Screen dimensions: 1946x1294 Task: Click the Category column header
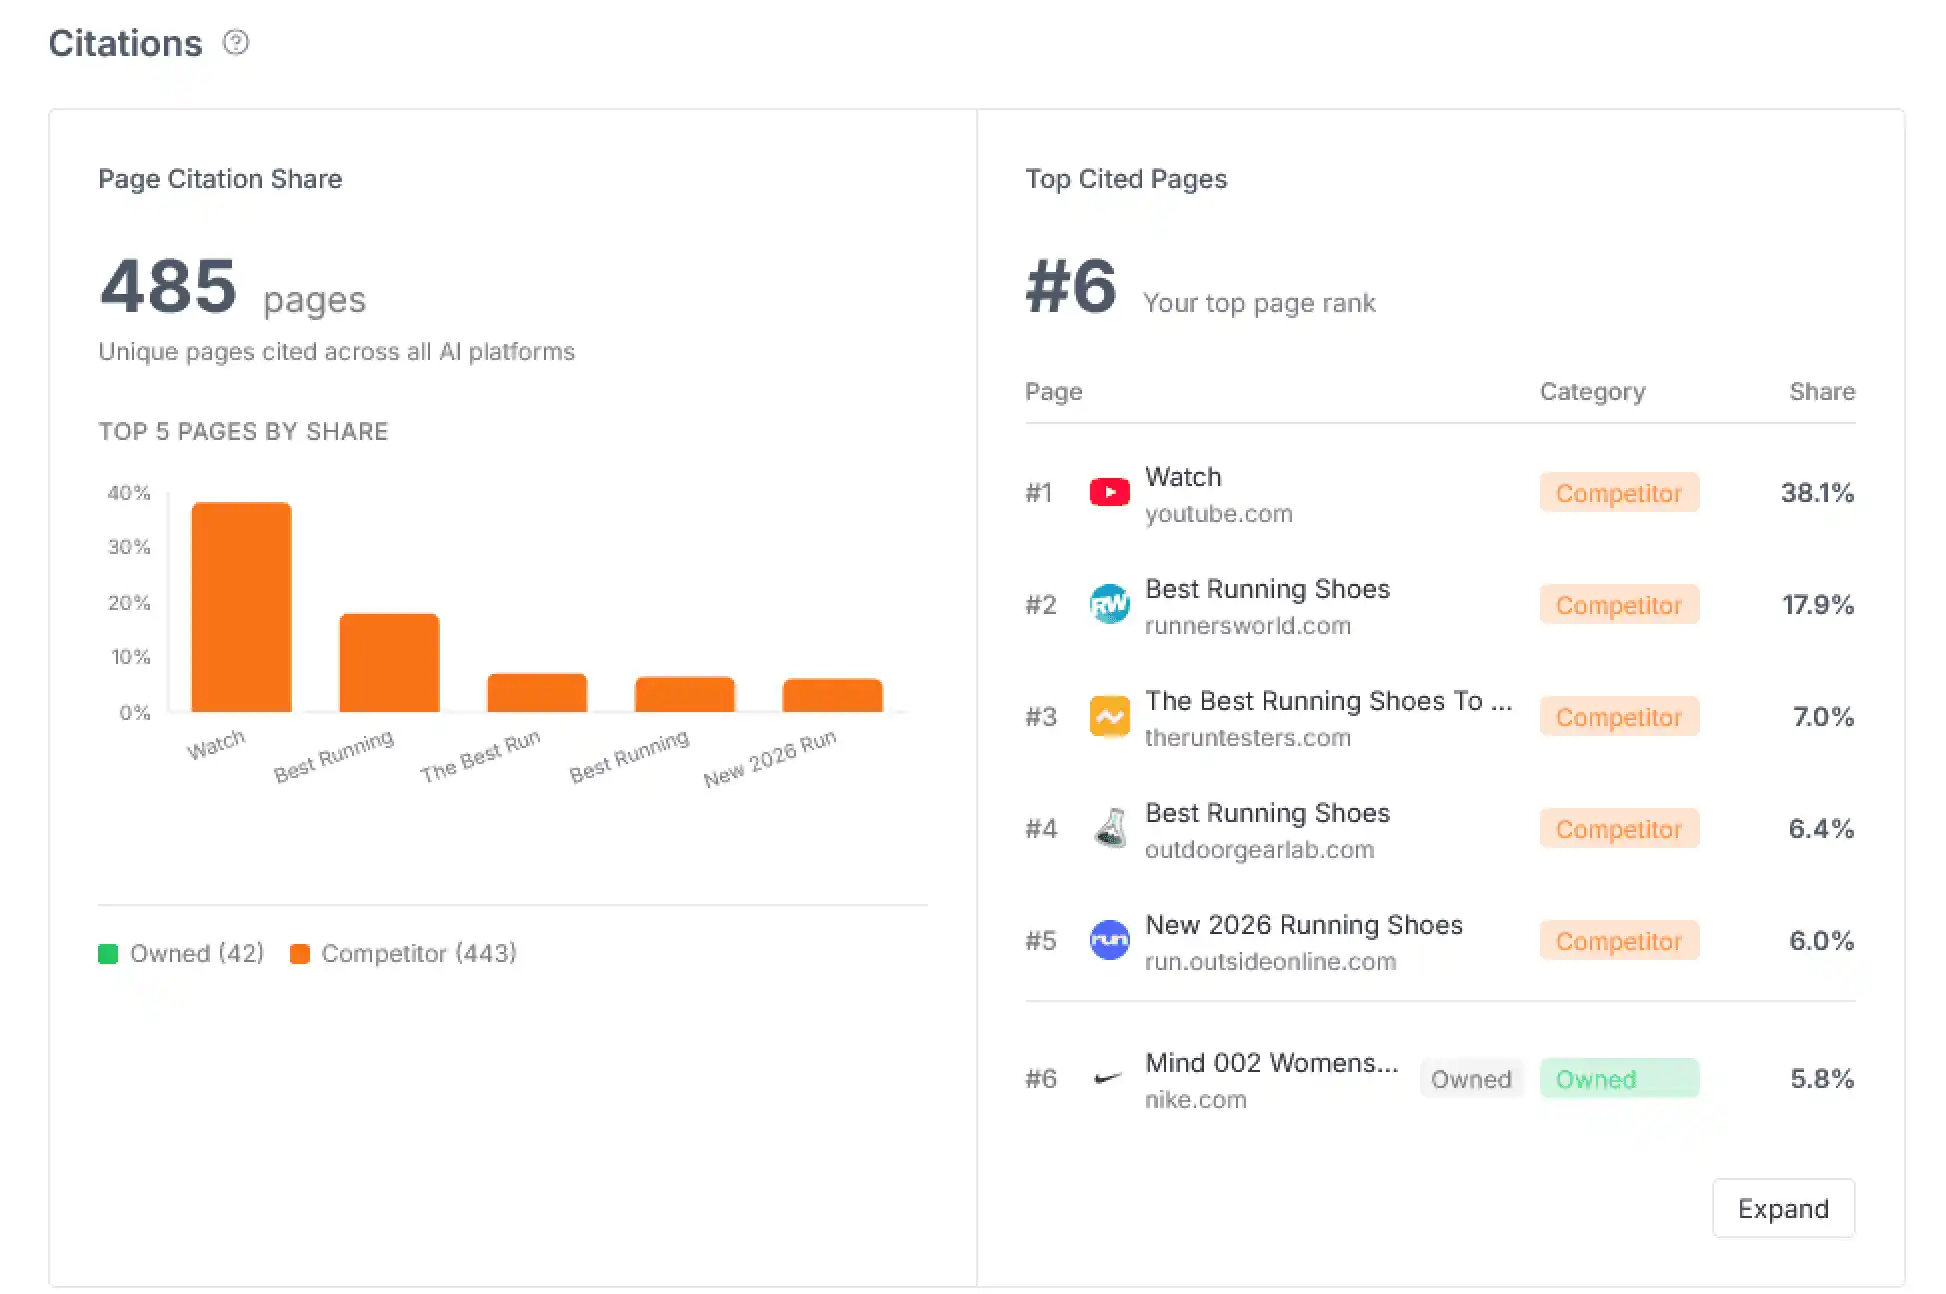[x=1592, y=391]
